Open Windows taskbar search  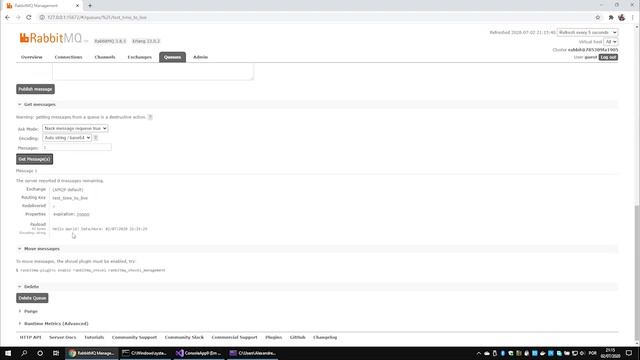coord(24,353)
